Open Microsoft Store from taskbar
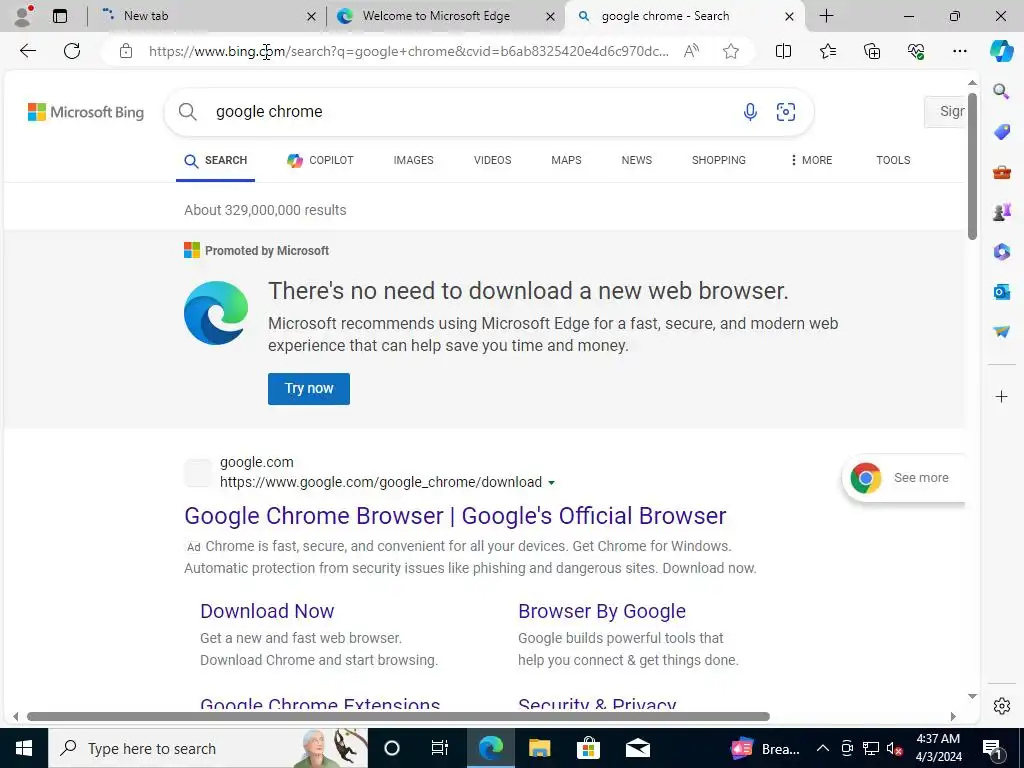The width and height of the screenshot is (1024, 768). 588,748
